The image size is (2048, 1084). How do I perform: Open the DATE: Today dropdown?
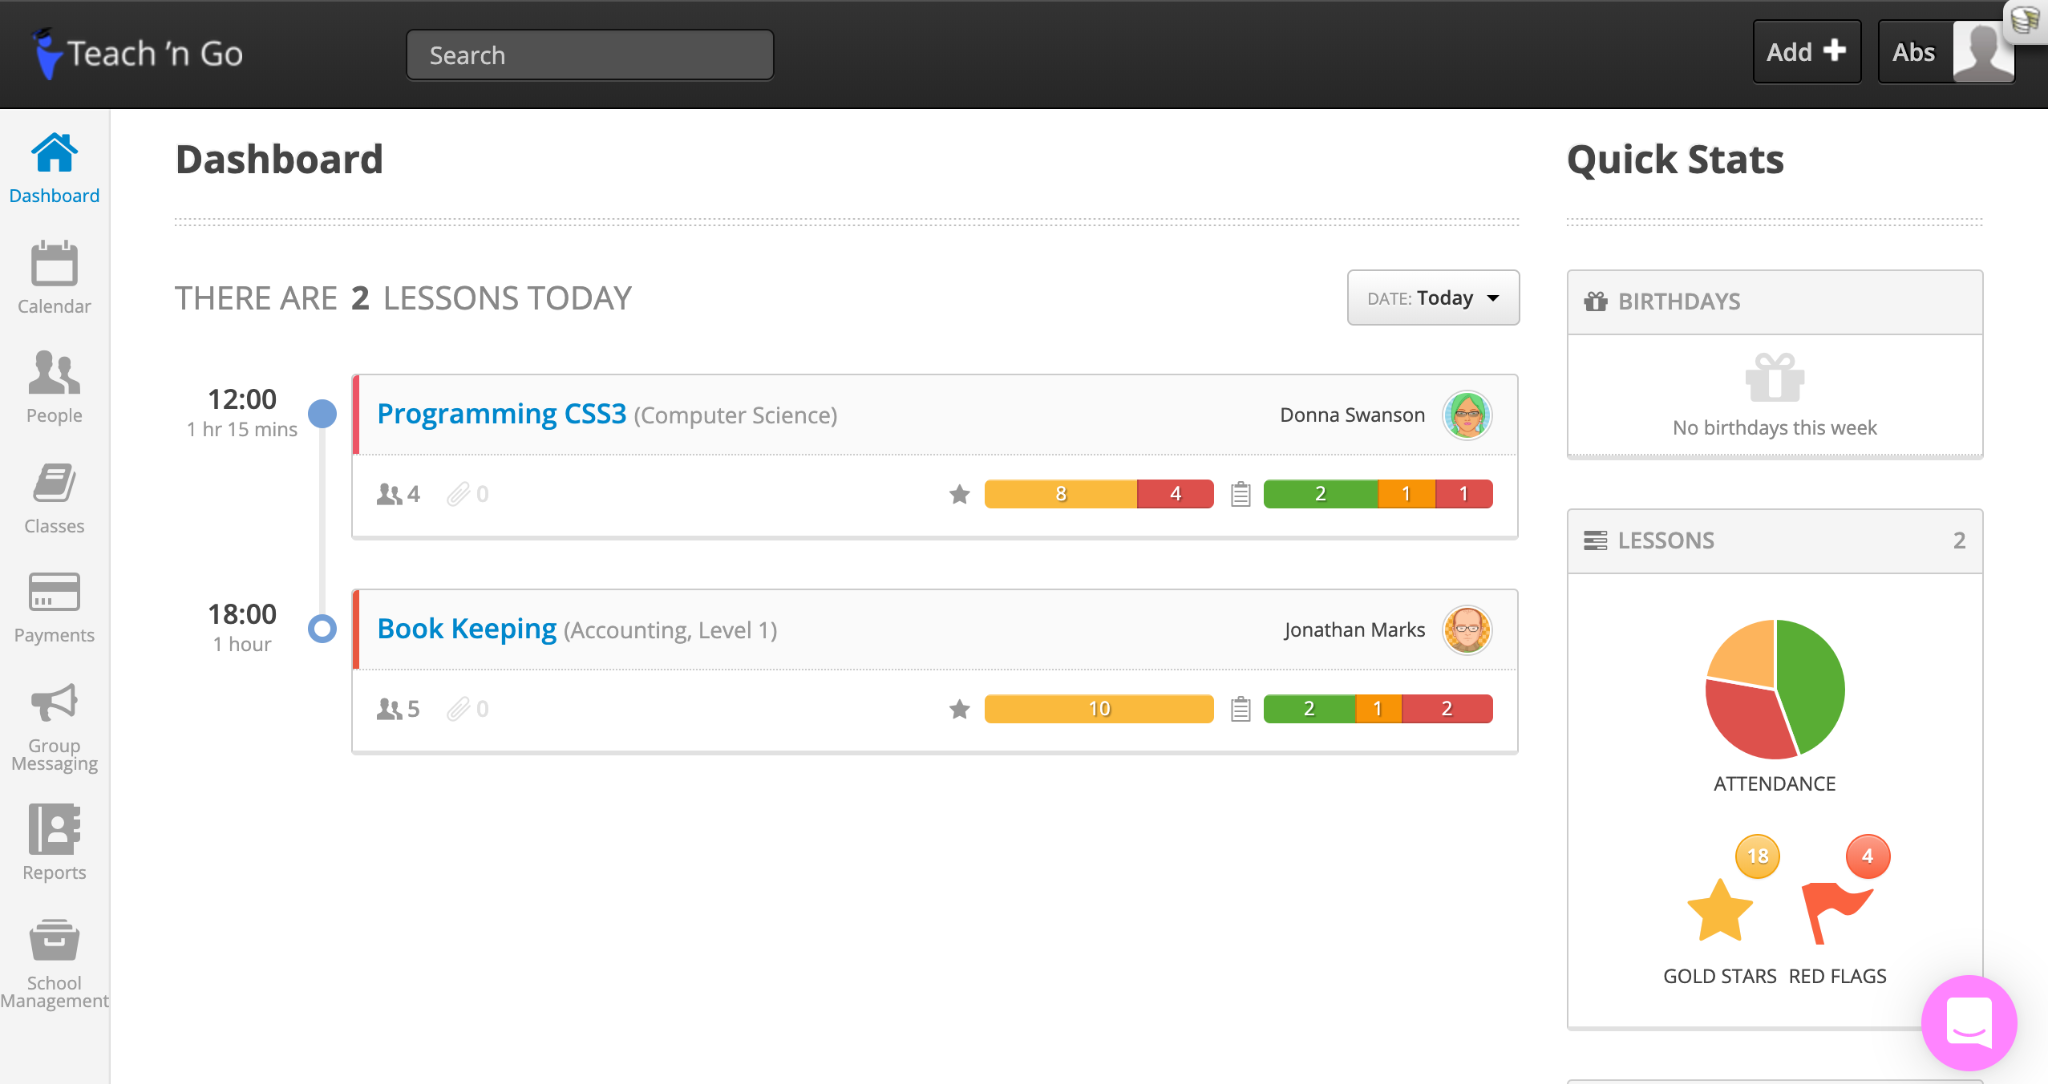tap(1432, 297)
